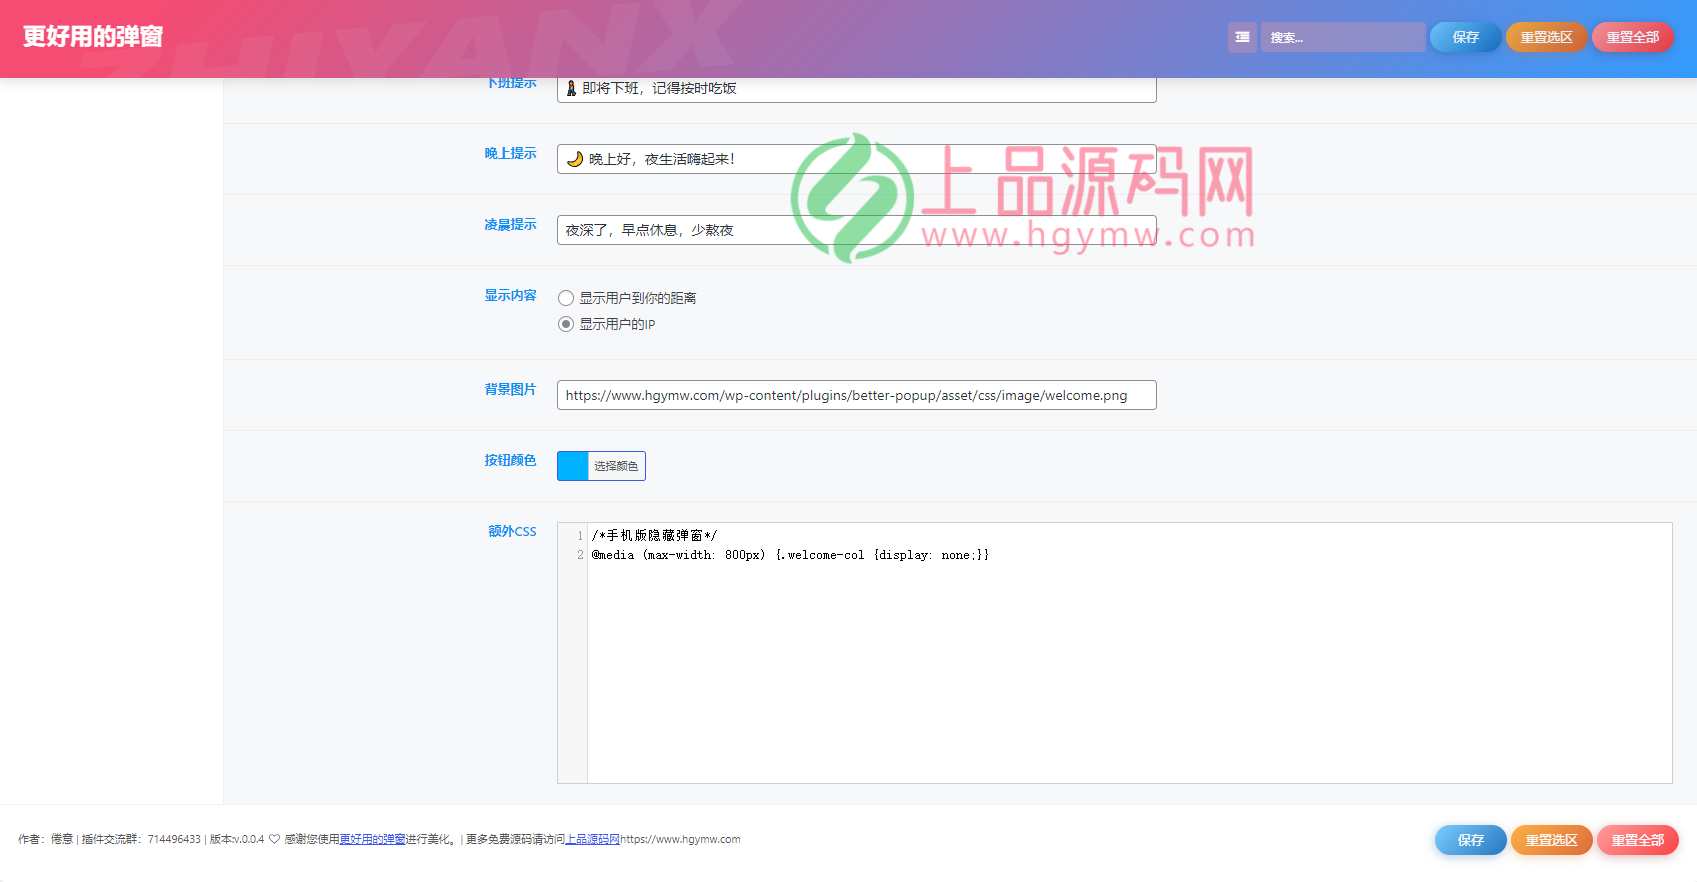Click the expand-all options icon beside search
Viewport: 1697px width, 882px height.
[1242, 37]
